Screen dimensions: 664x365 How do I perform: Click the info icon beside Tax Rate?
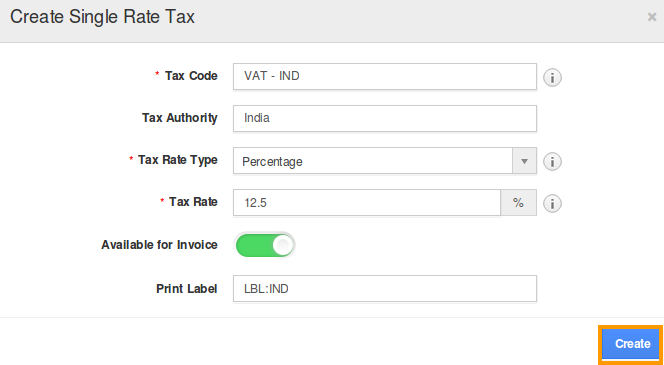coord(552,203)
